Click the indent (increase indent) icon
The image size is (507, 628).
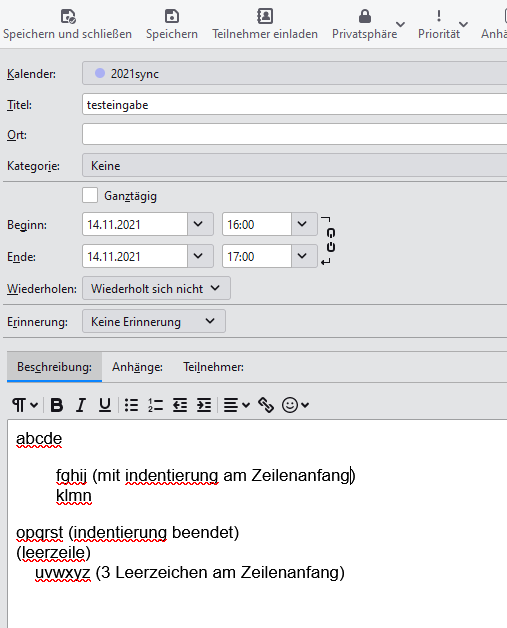point(204,405)
